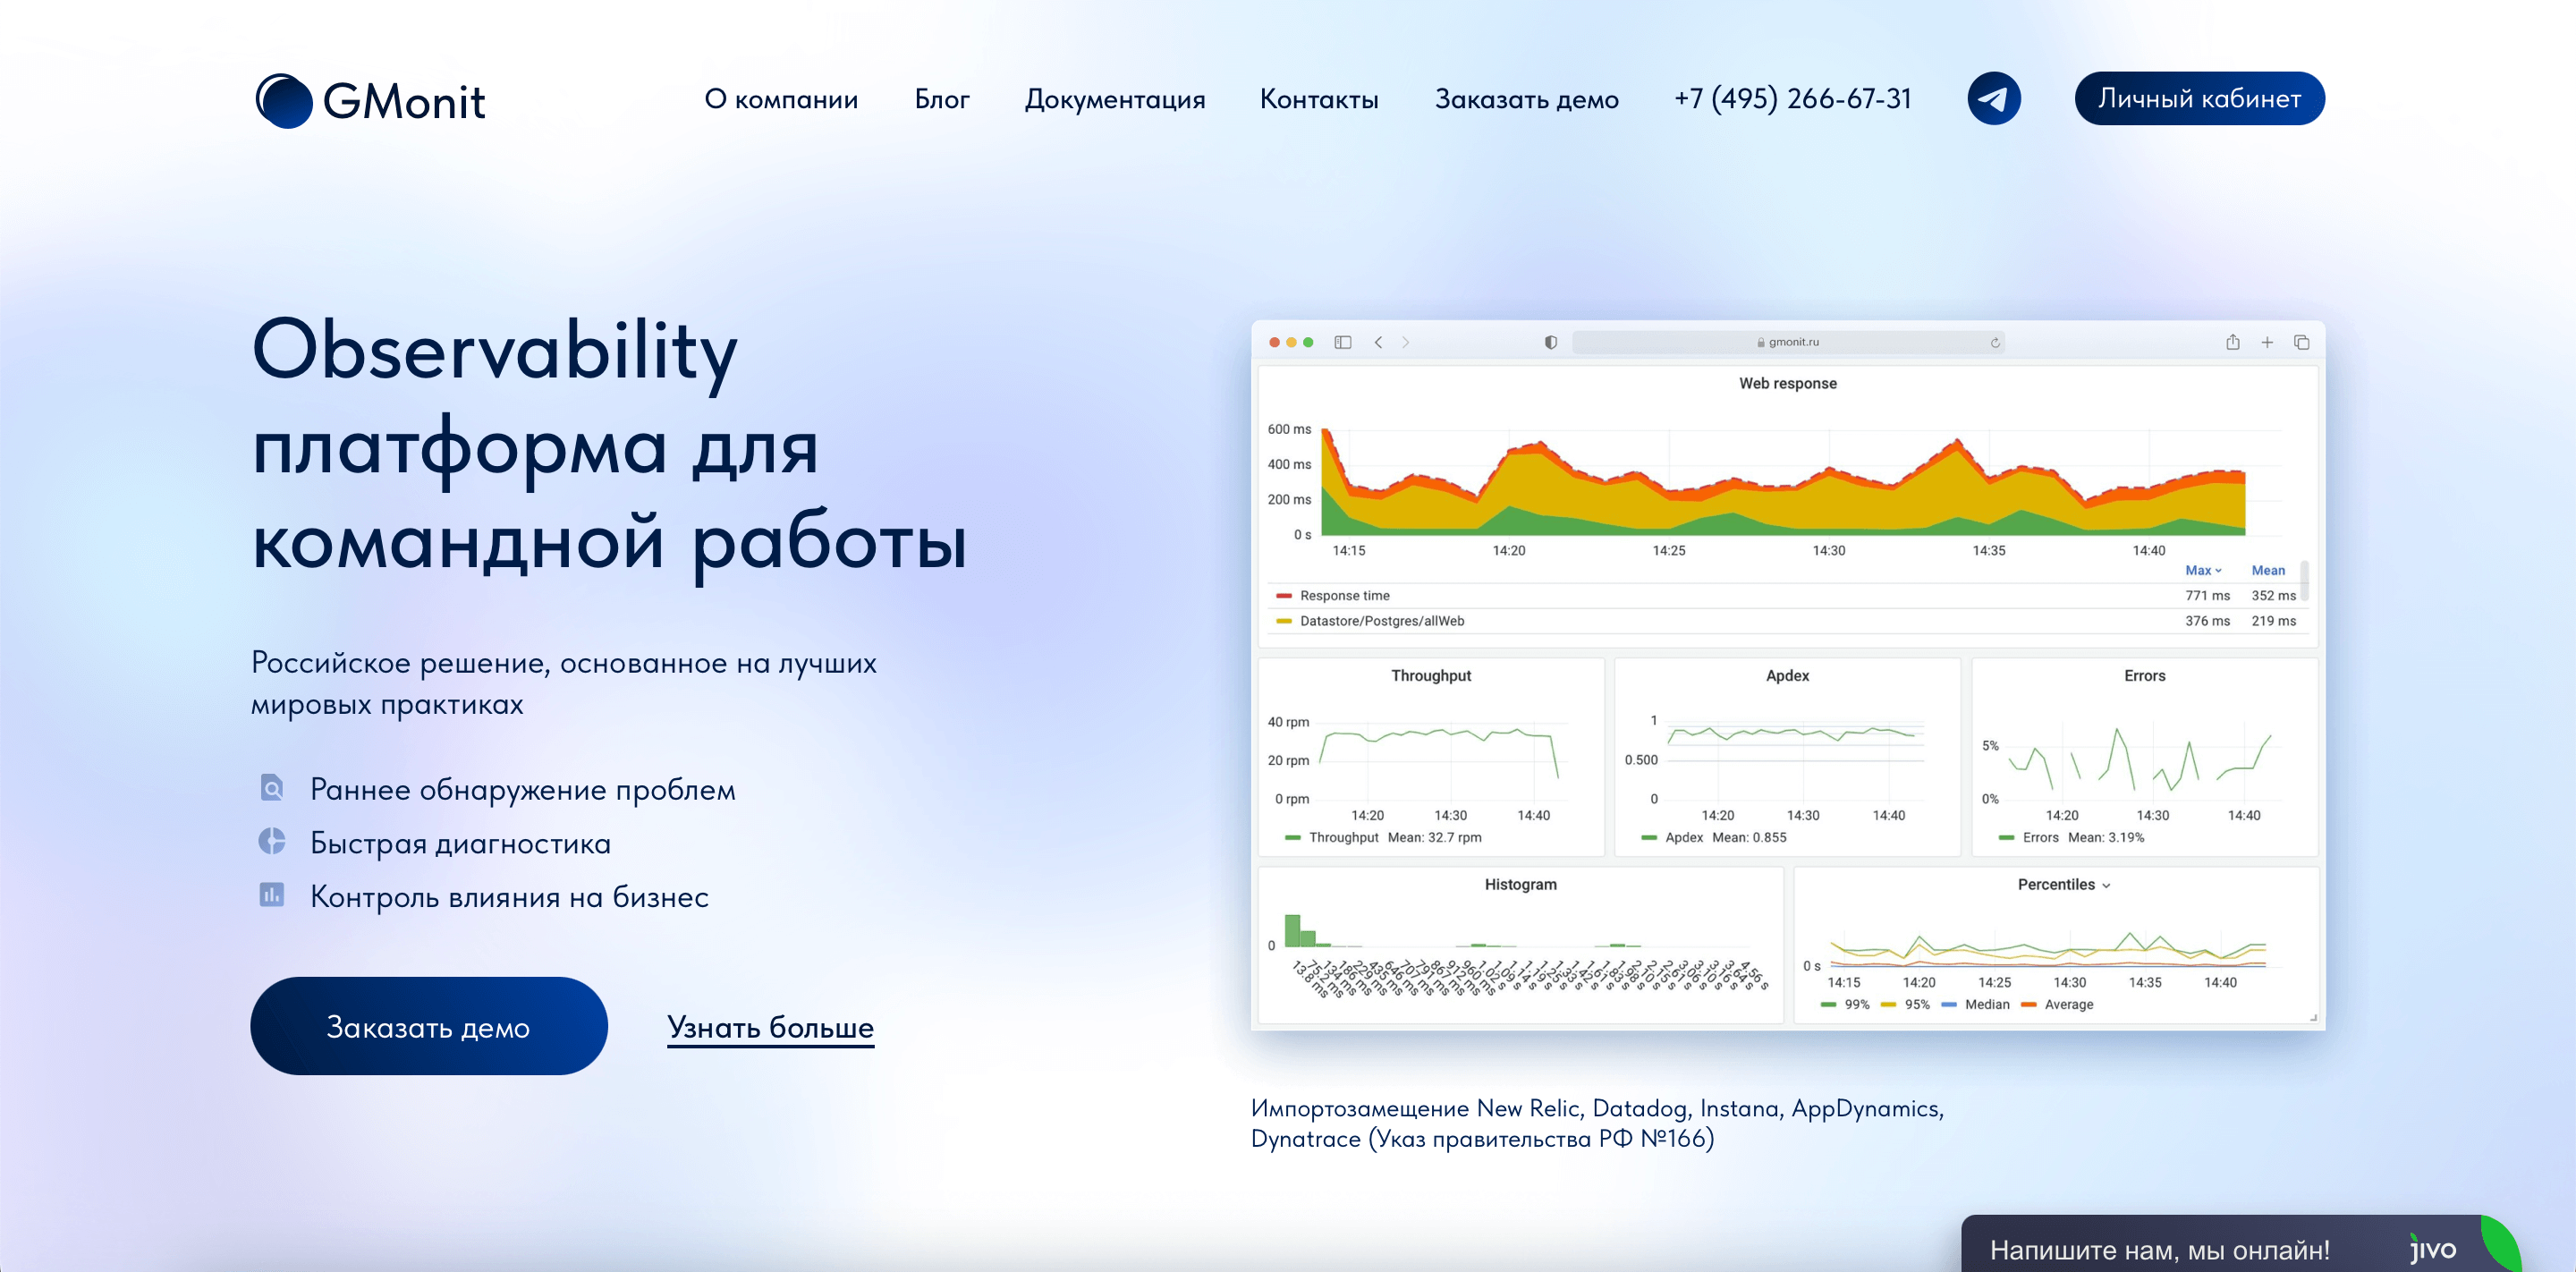Open the 'Документация' menu item
This screenshot has height=1272, width=2576.
[1117, 99]
